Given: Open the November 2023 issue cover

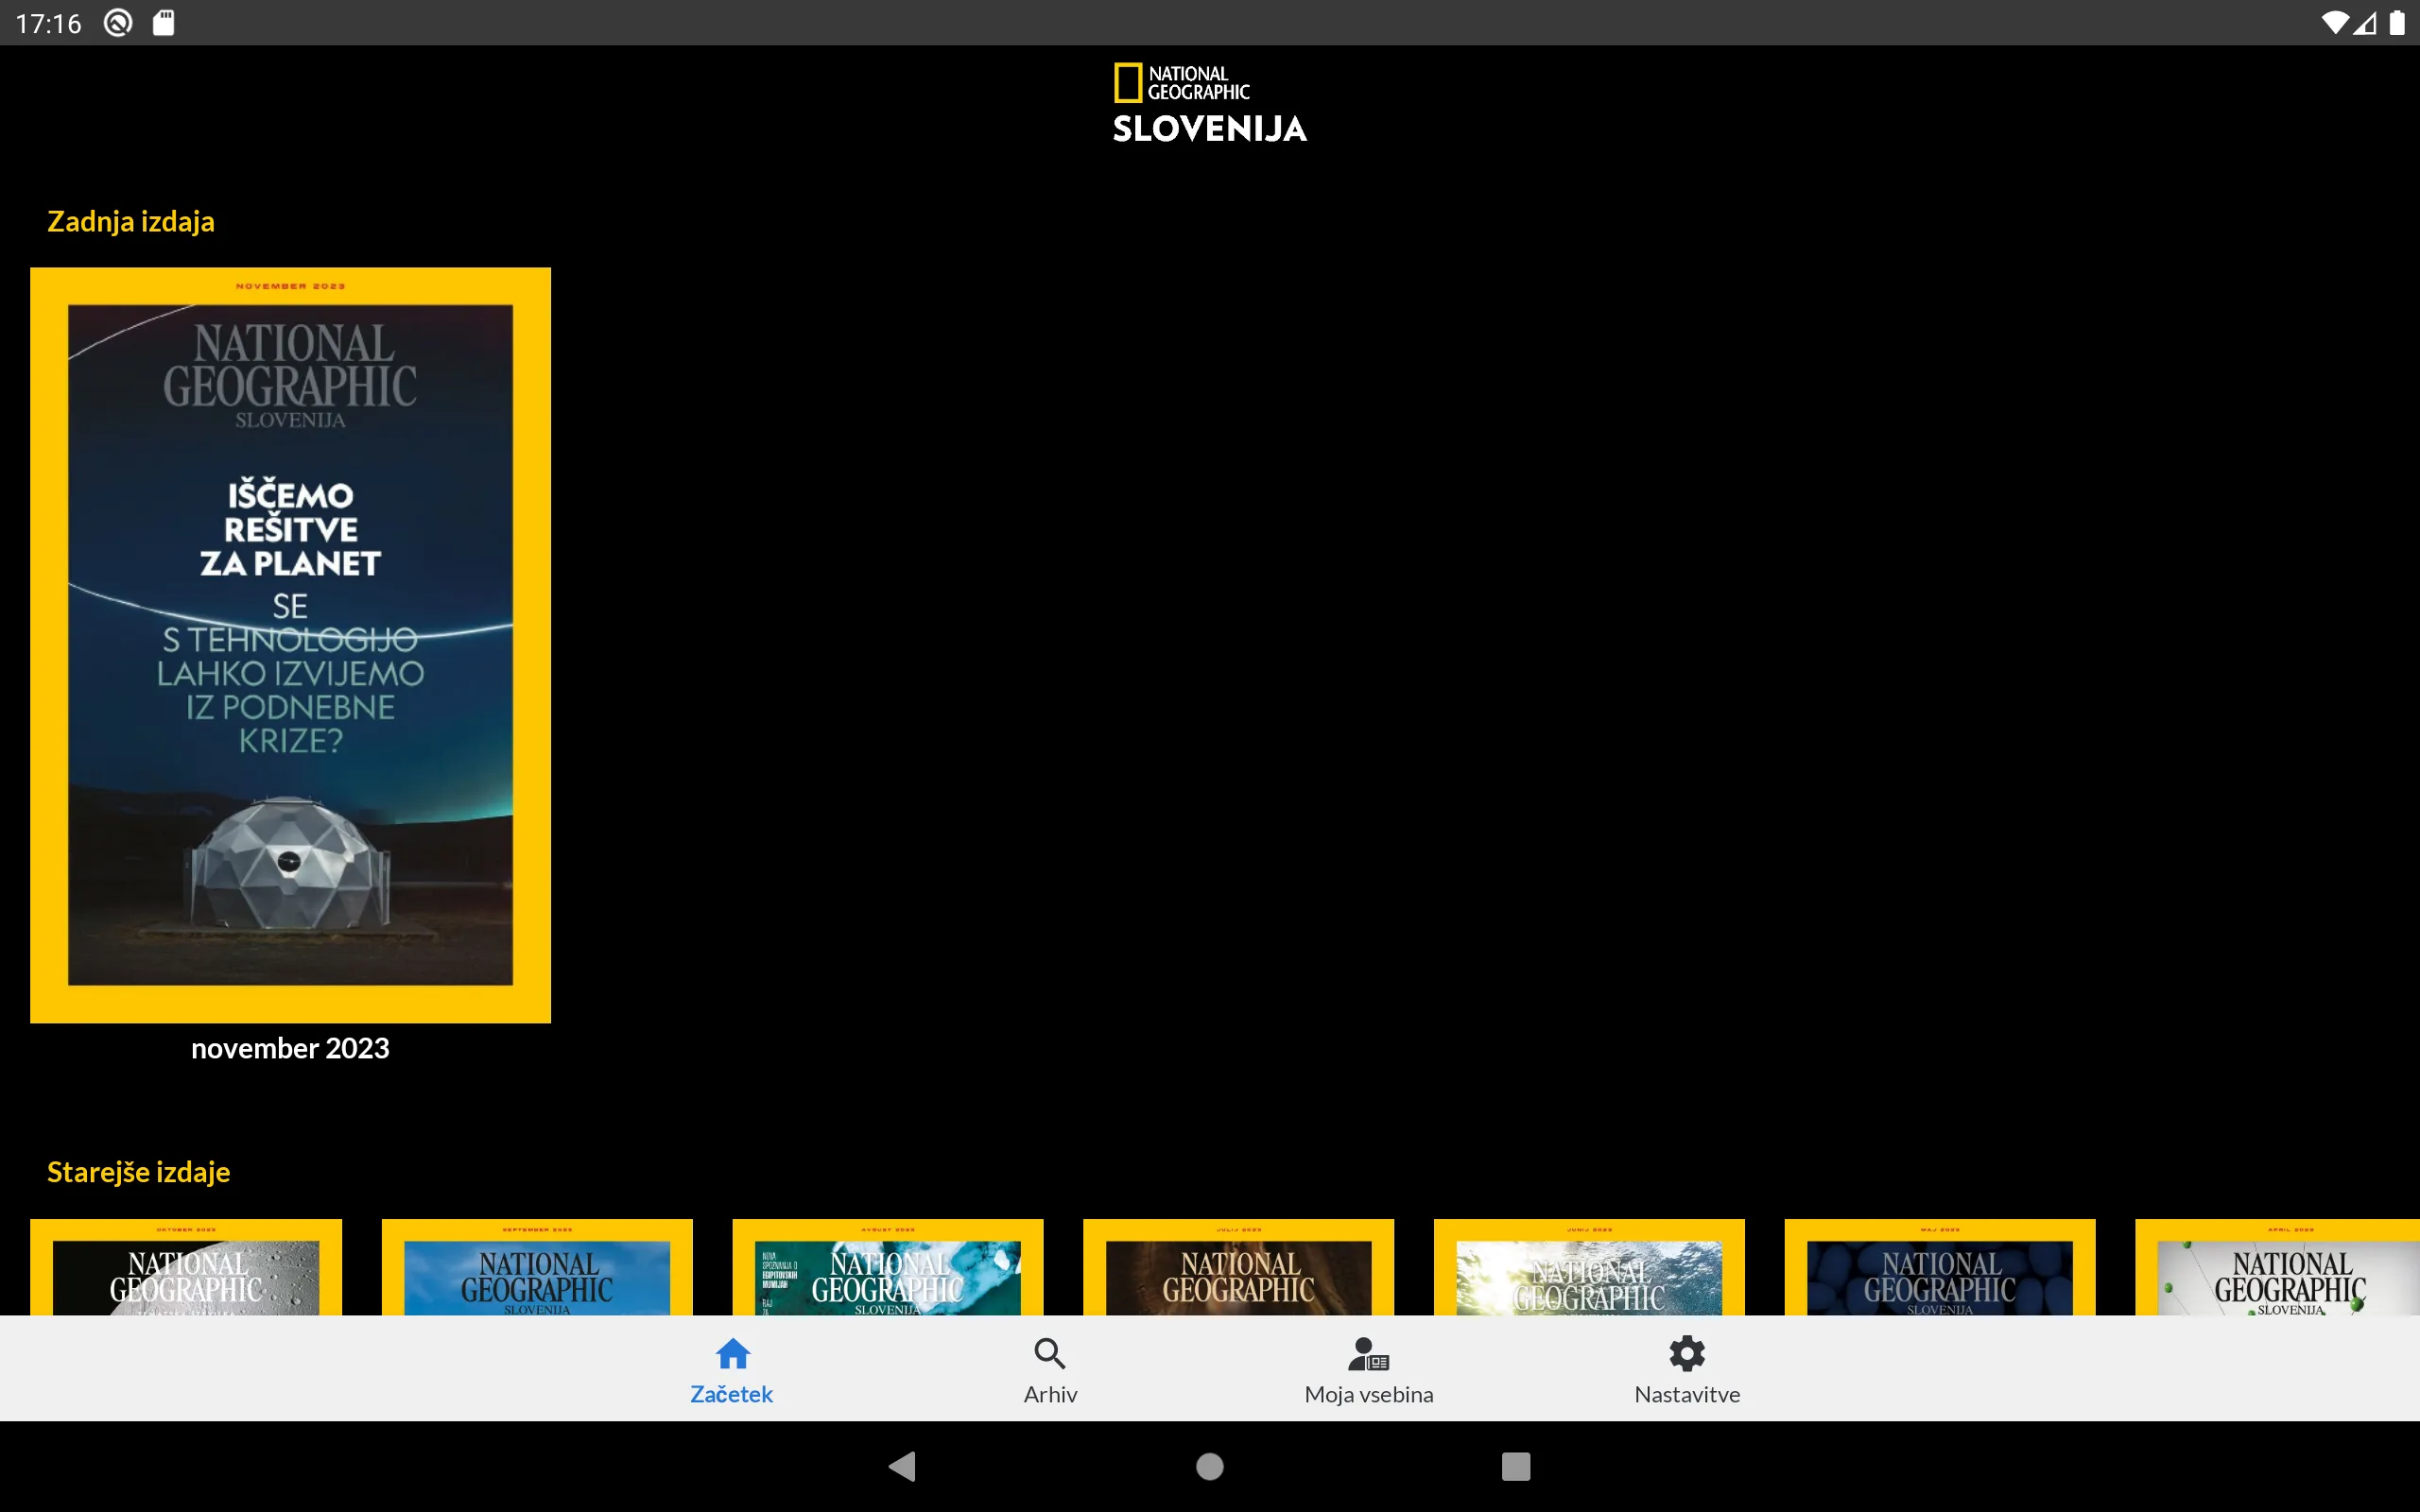Looking at the screenshot, I should [x=290, y=645].
